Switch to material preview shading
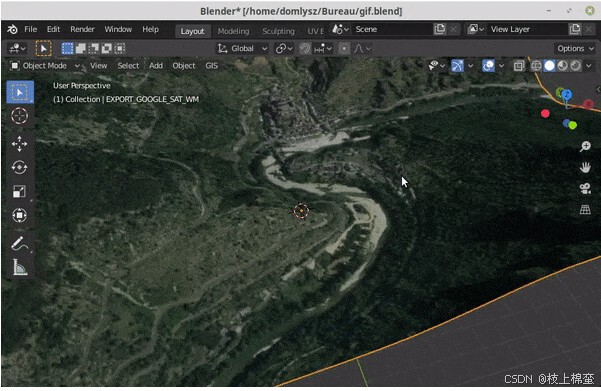This screenshot has width=601, height=391. coord(562,66)
